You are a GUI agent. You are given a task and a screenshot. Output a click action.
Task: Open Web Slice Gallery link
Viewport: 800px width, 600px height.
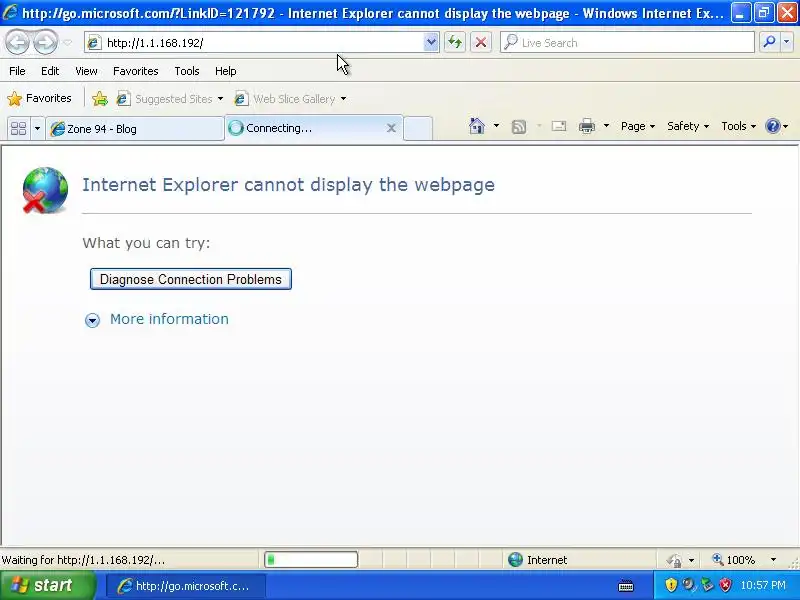click(x=290, y=98)
